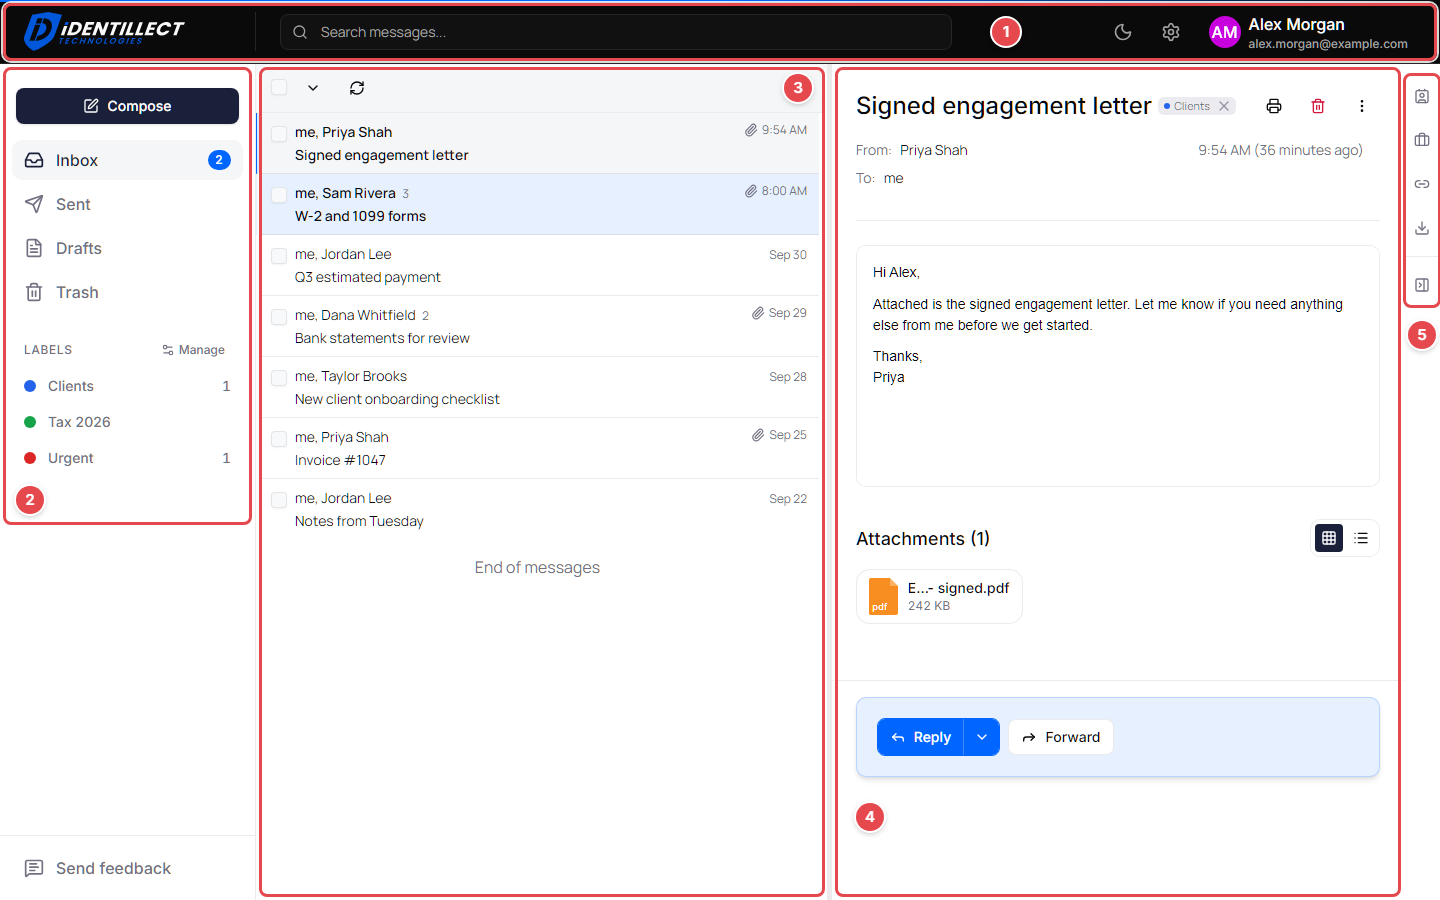Check the W-2 and 1099 forms checkbox
The height and width of the screenshot is (900, 1440).
pyautogui.click(x=279, y=194)
